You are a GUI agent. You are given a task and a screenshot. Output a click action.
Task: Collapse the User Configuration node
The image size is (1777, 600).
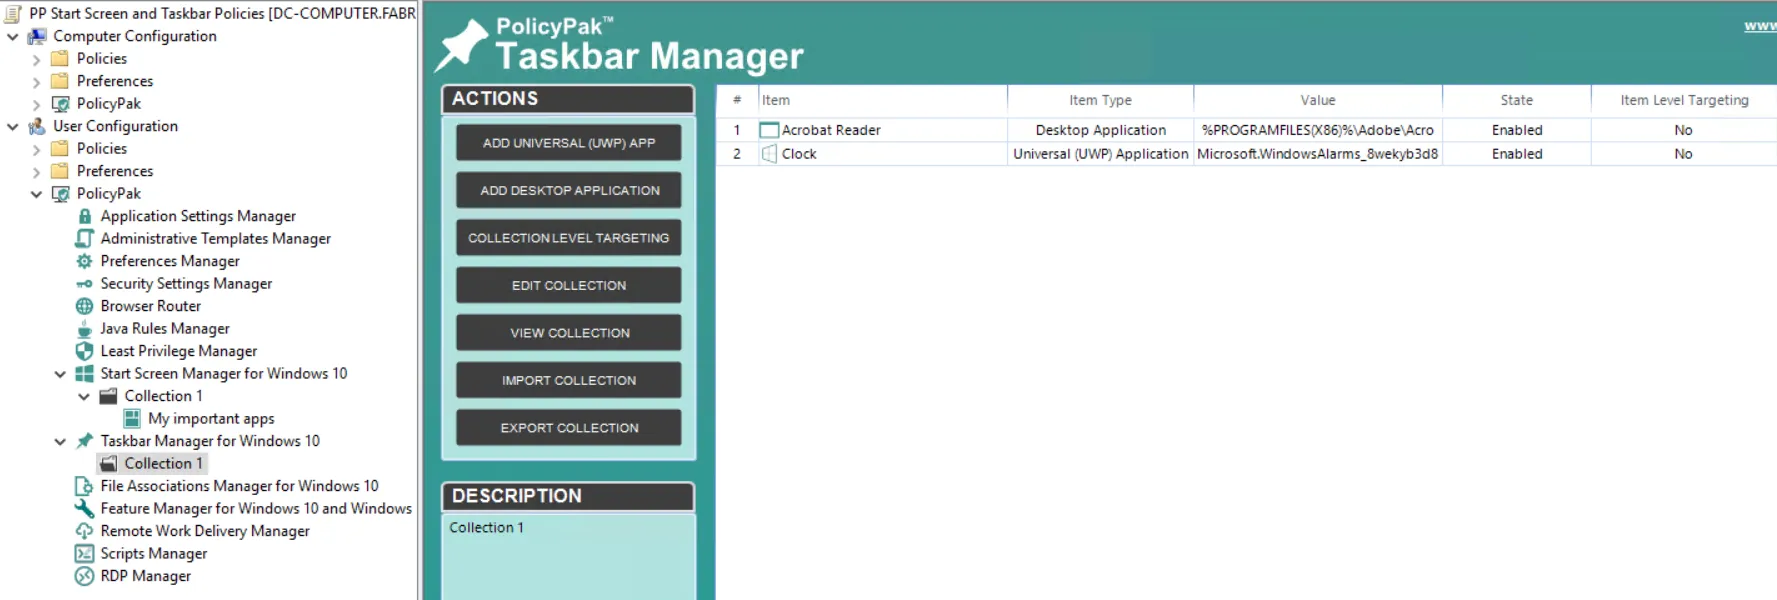pos(13,127)
